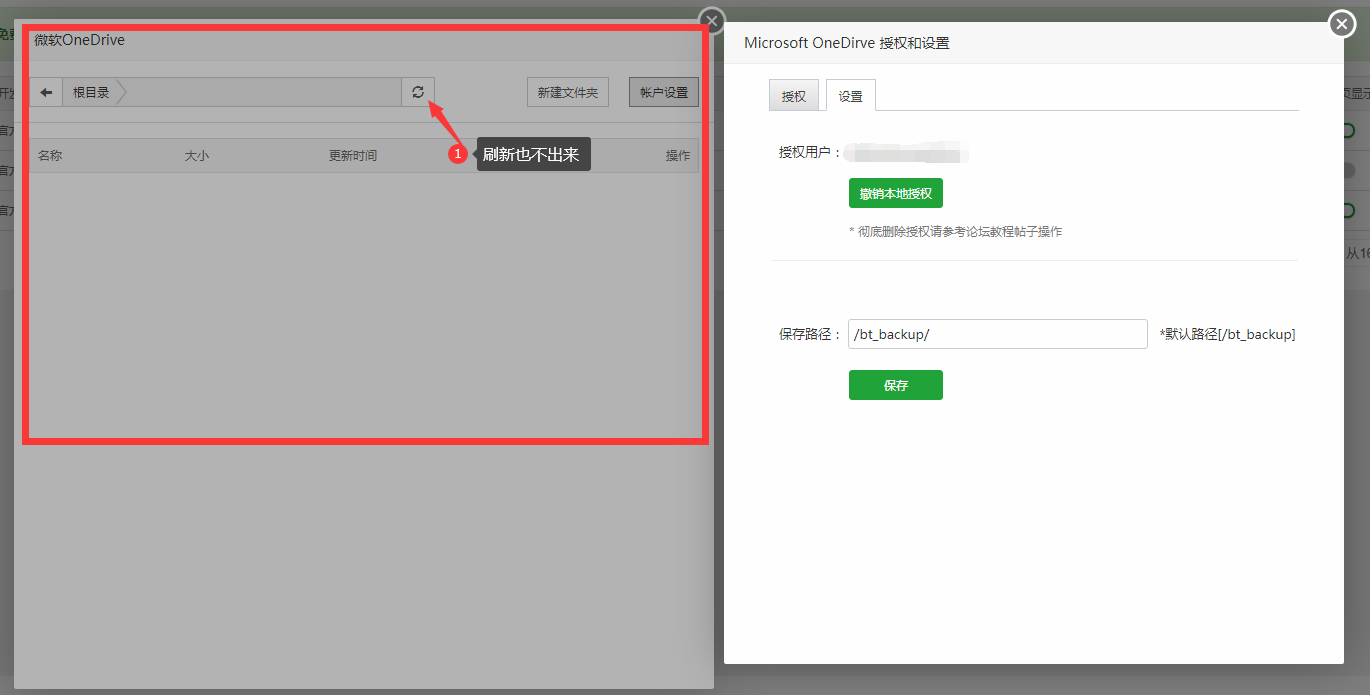
Task: Click the 更新时间 column header
Action: click(x=353, y=156)
